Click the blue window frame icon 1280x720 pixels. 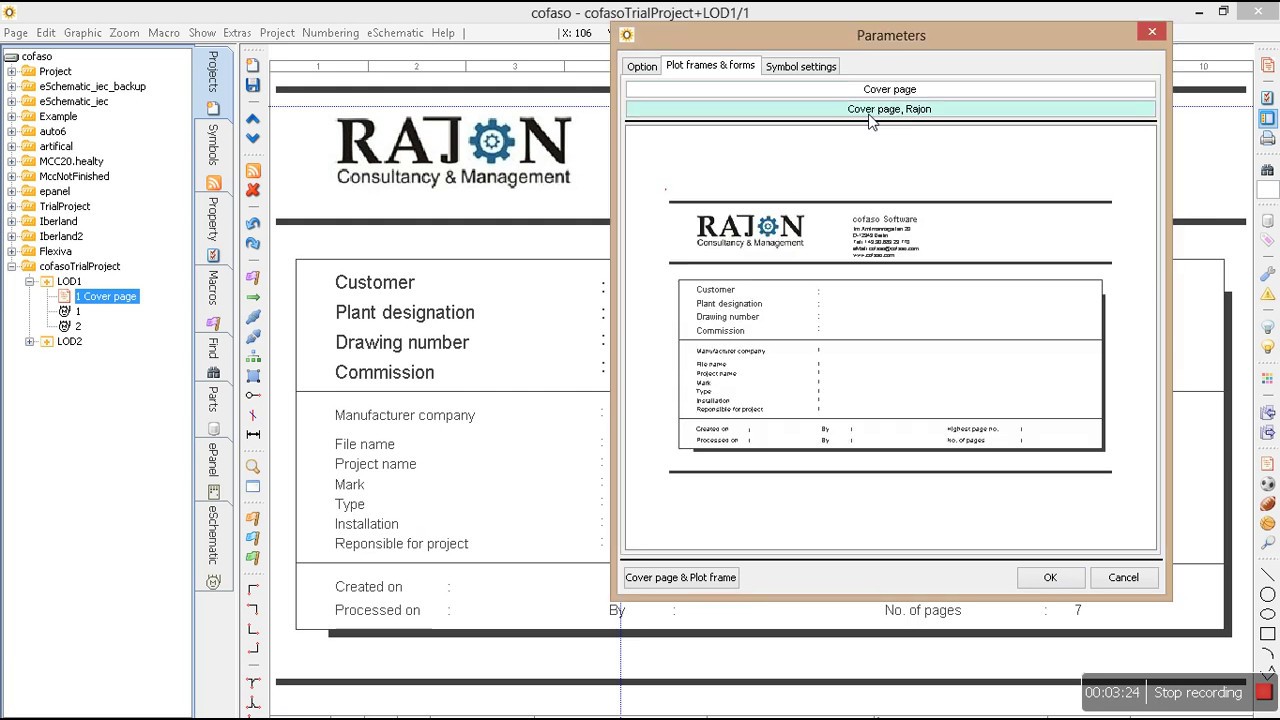point(253,487)
